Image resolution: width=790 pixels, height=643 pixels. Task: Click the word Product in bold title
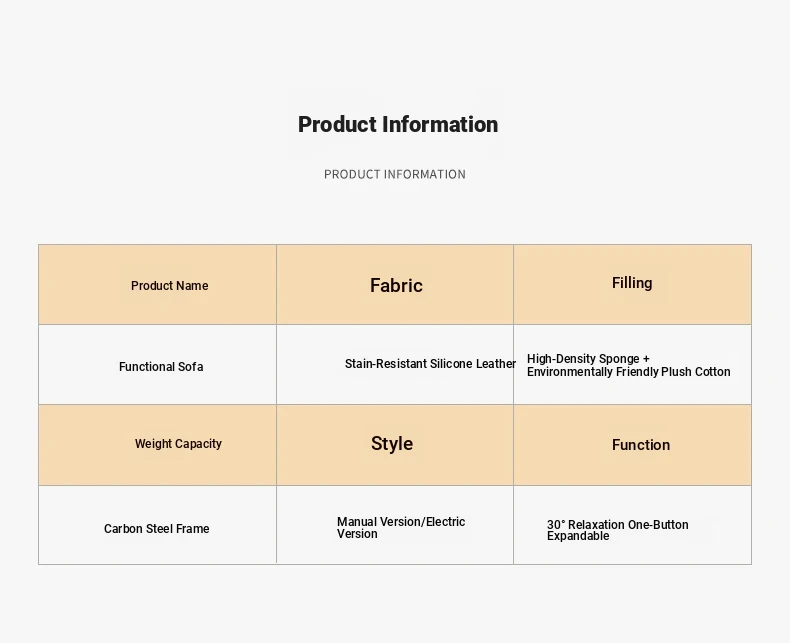click(x=337, y=124)
